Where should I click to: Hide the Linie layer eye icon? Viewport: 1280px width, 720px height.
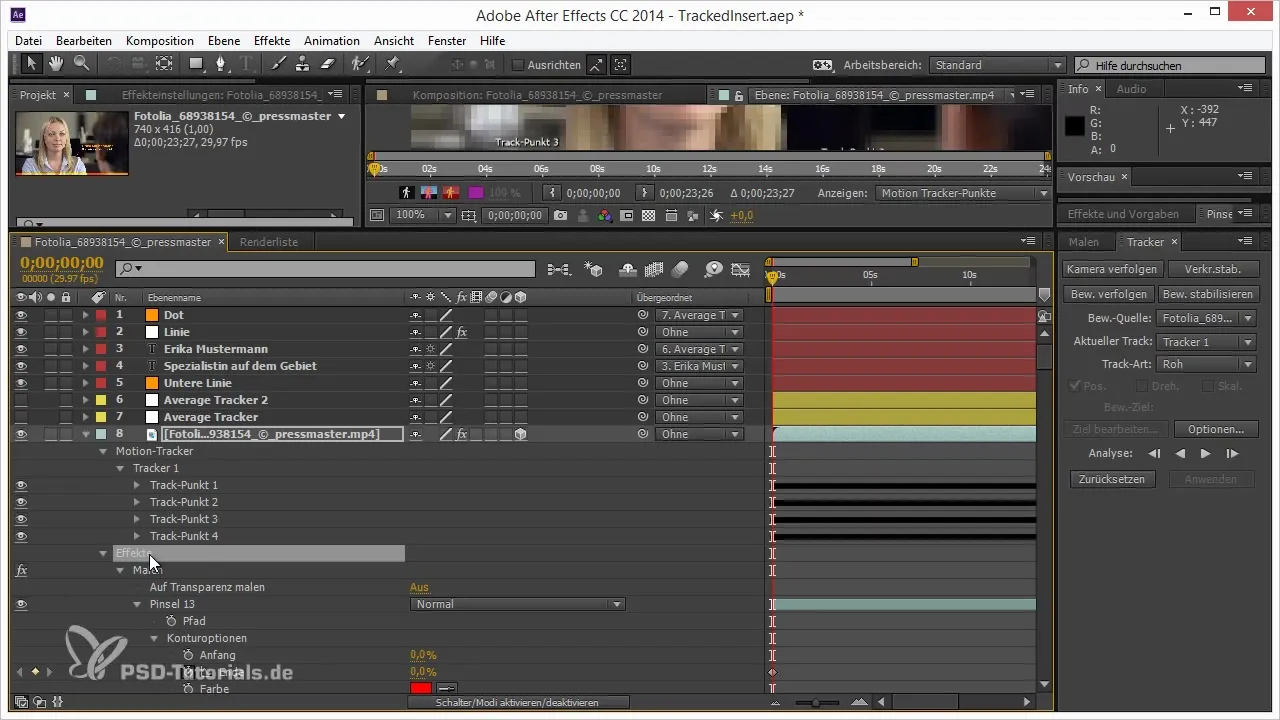click(x=21, y=332)
